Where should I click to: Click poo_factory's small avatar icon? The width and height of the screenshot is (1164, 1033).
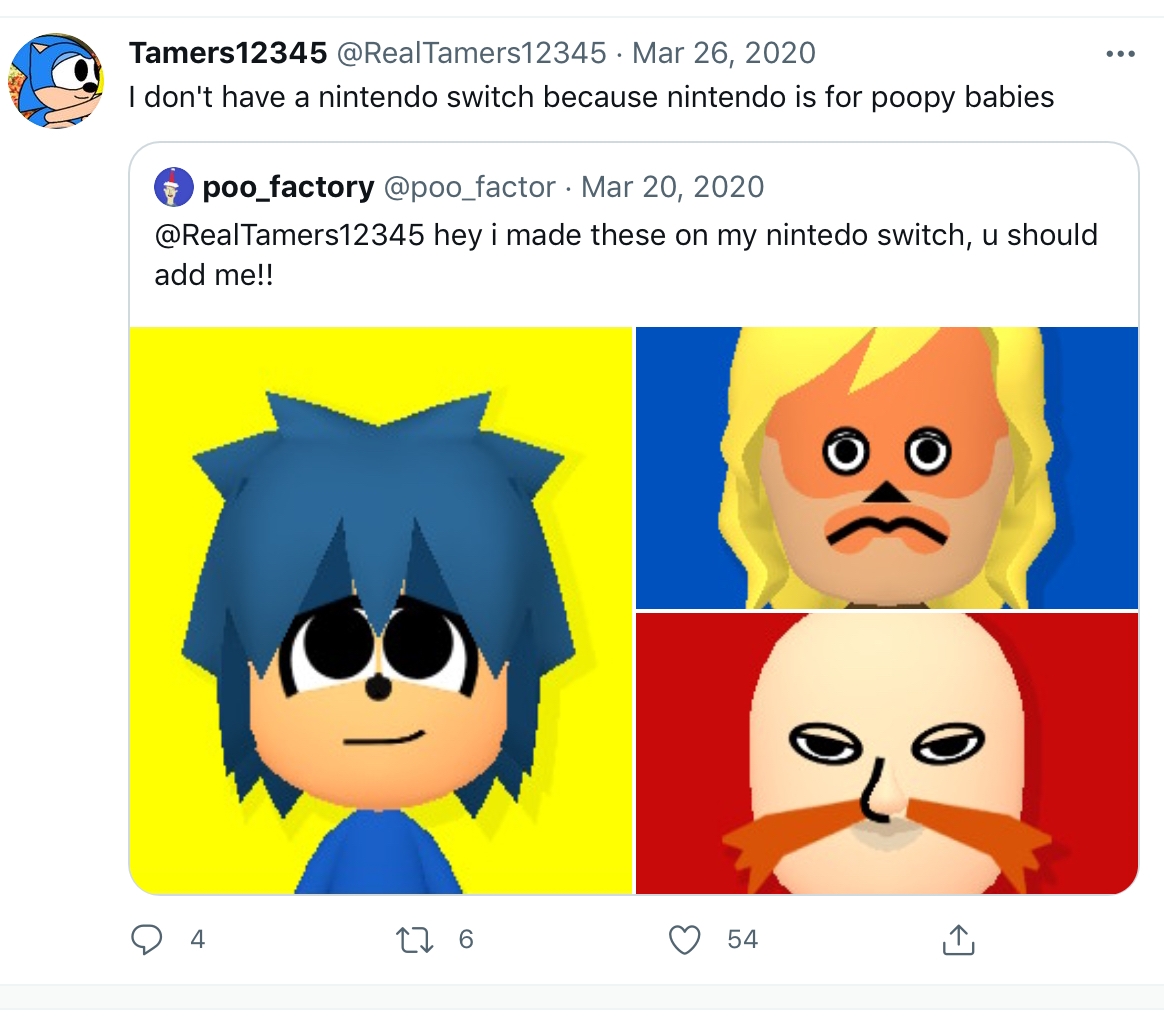tap(173, 187)
